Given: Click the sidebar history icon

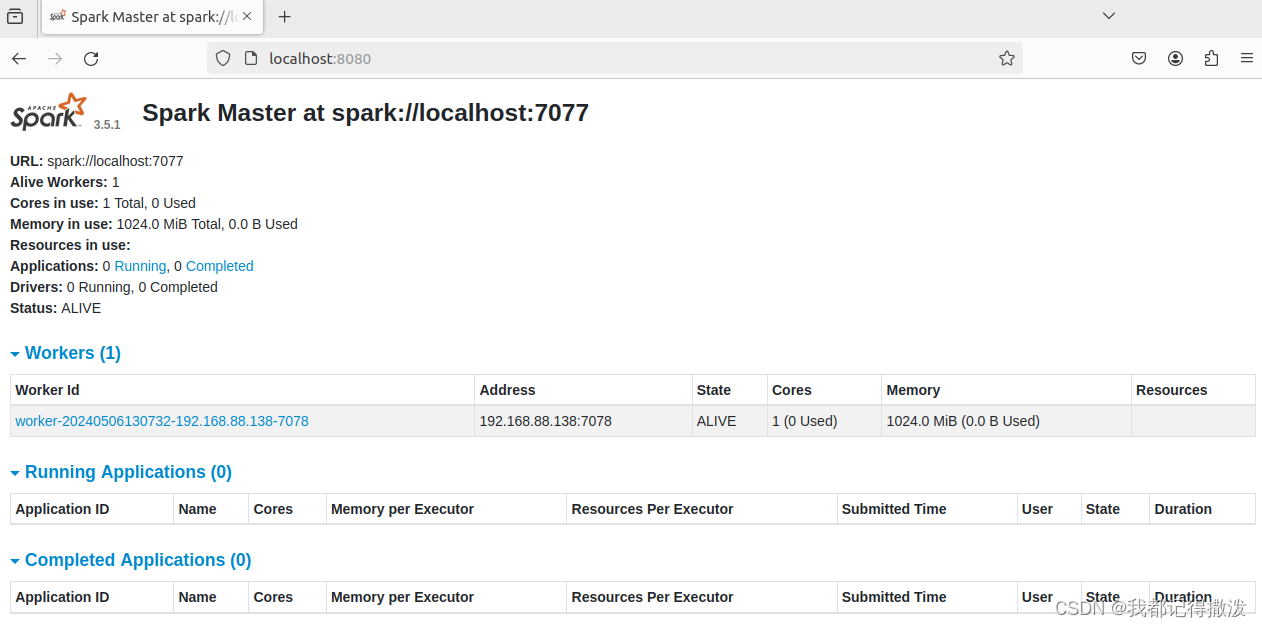Looking at the screenshot, I should click(x=15, y=16).
